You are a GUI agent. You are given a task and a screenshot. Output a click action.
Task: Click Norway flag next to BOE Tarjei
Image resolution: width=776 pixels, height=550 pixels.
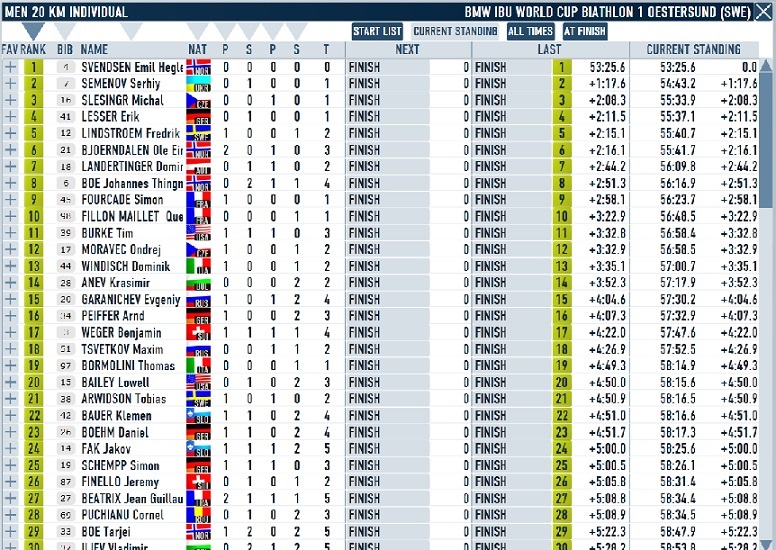(198, 532)
